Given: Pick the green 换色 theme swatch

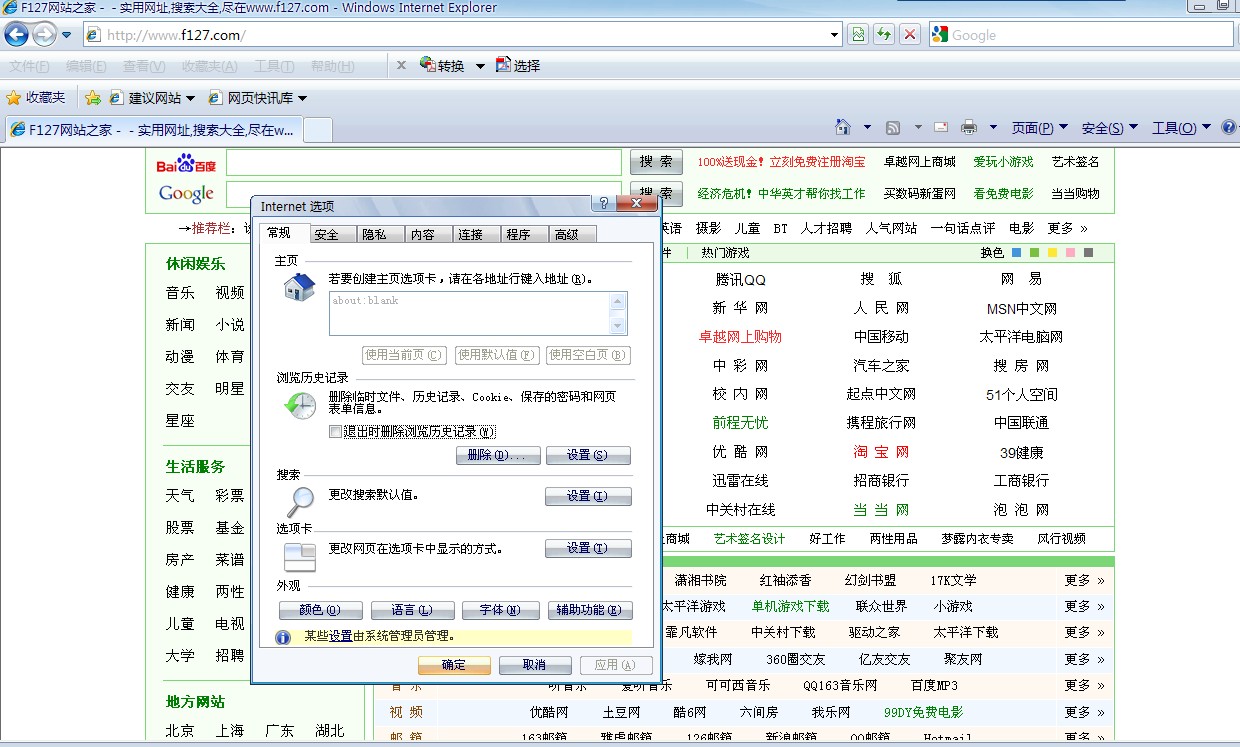Looking at the screenshot, I should [1035, 253].
